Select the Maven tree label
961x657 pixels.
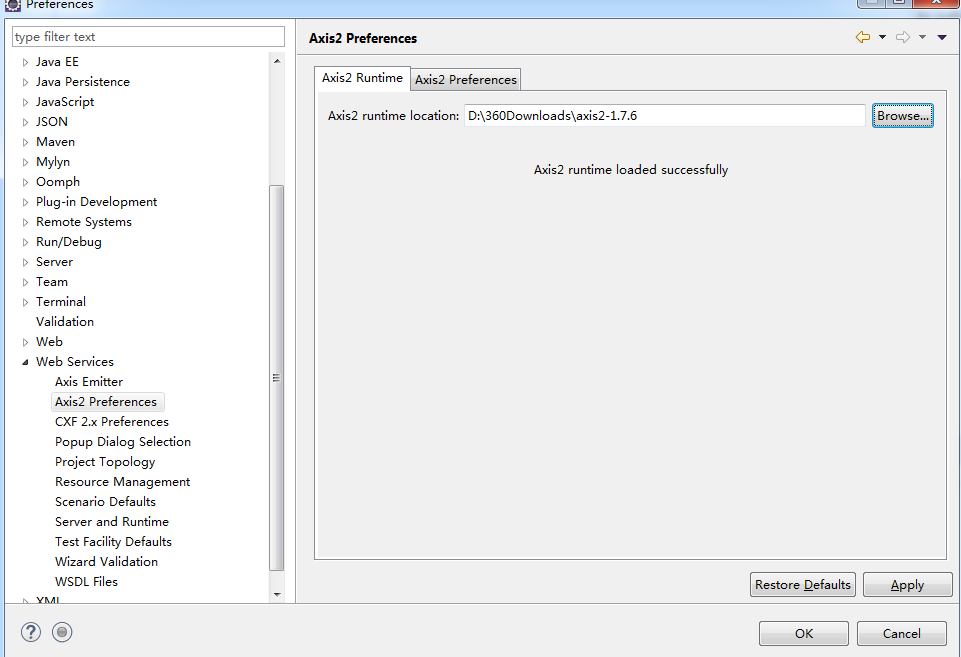55,142
